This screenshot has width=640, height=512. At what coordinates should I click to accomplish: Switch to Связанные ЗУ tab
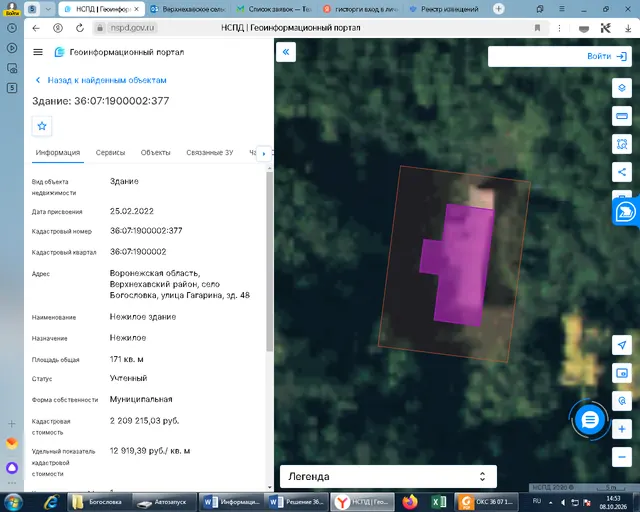coord(209,152)
